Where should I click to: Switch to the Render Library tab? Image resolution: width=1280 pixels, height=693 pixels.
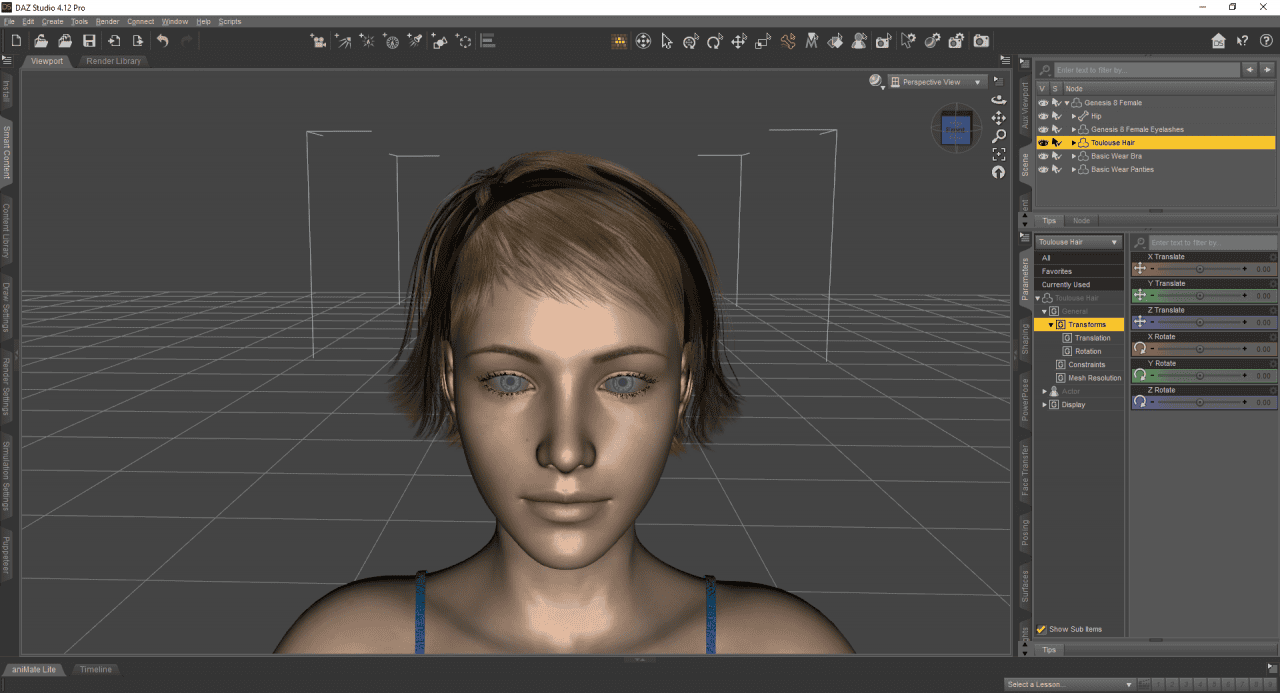tap(113, 60)
